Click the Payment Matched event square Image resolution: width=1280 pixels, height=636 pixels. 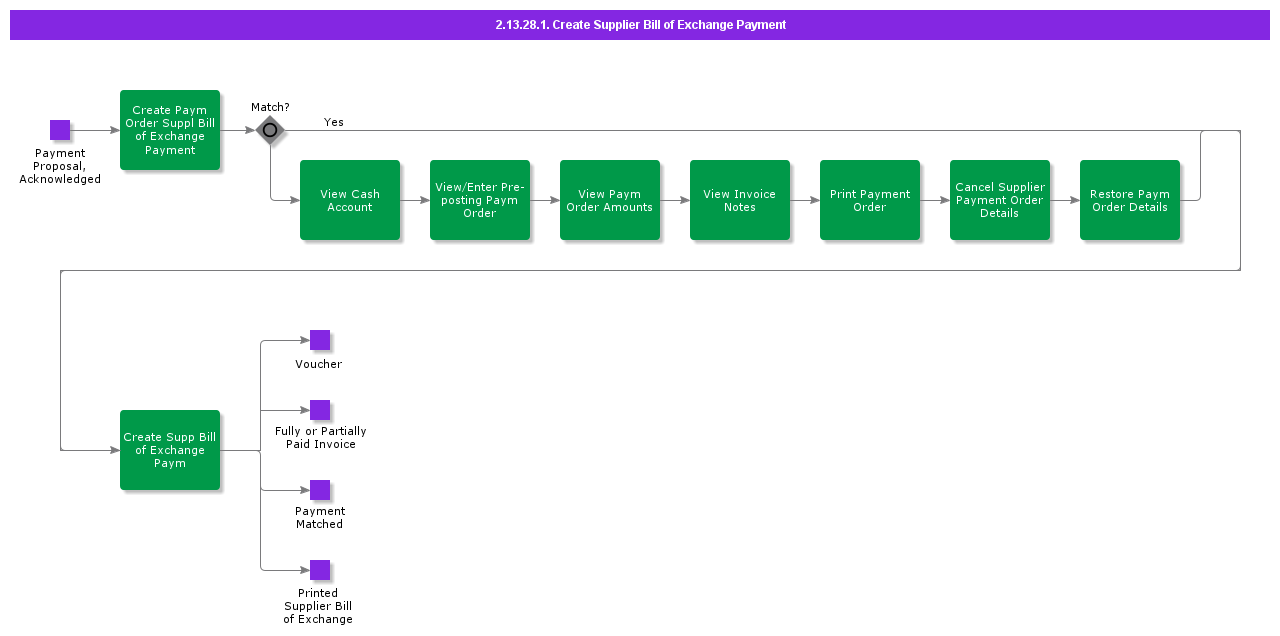coord(320,490)
